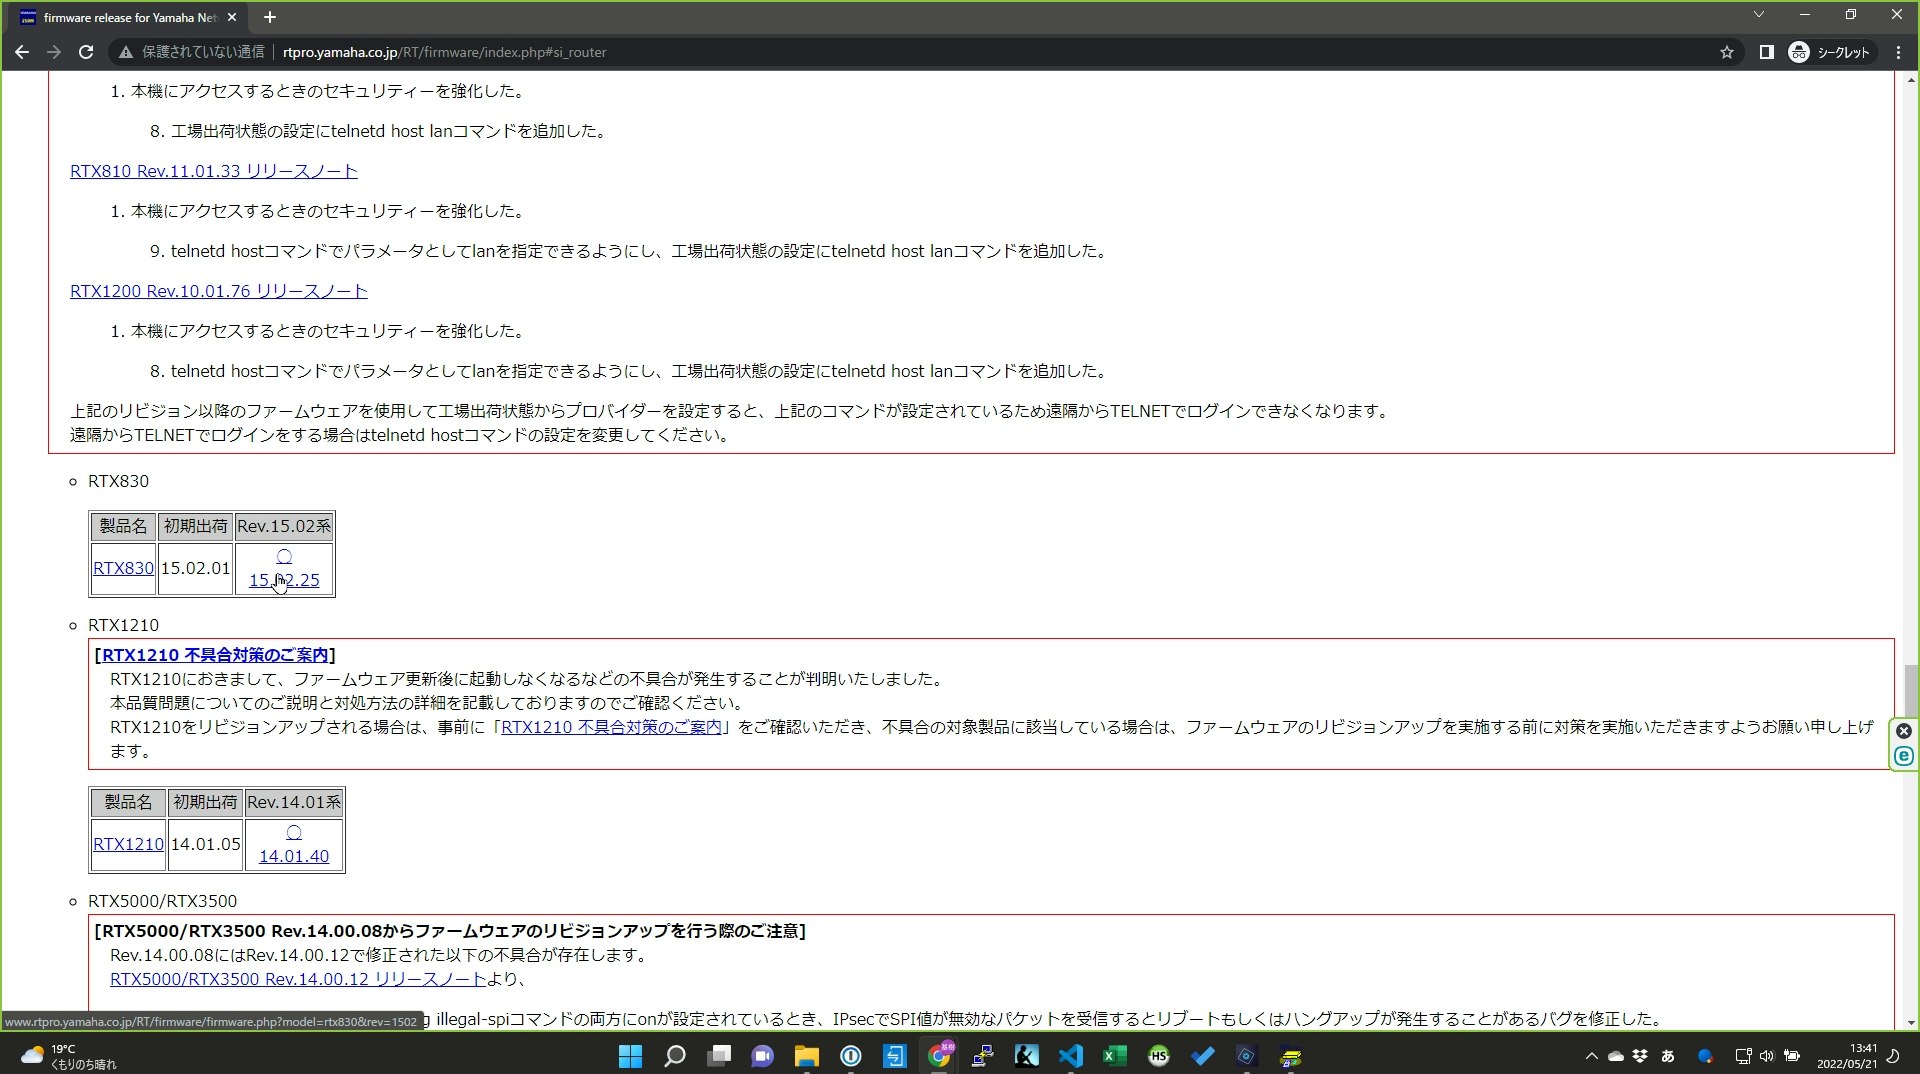Reload the firmware page
Viewport: 1920px width, 1074px height.
[86, 52]
